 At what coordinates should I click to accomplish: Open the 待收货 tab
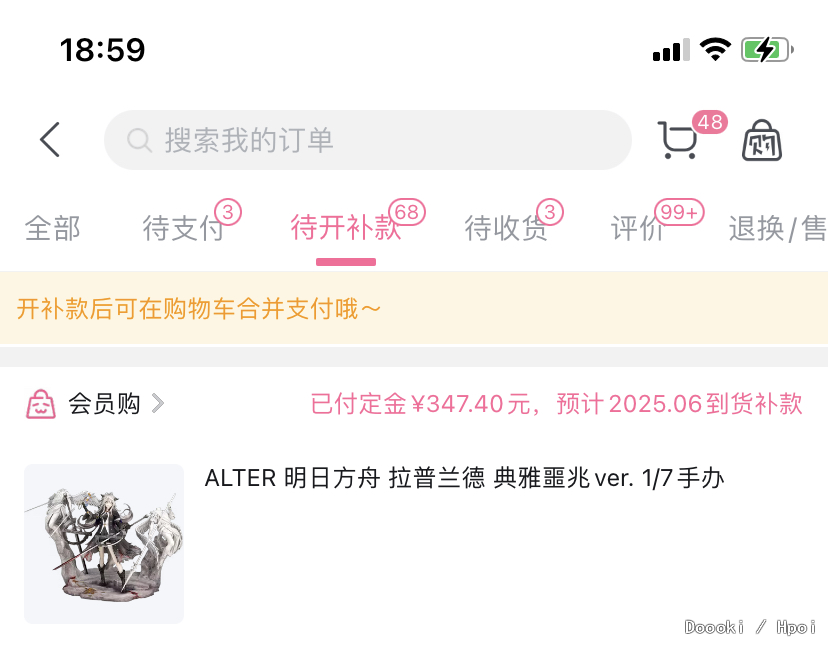pyautogui.click(x=505, y=229)
